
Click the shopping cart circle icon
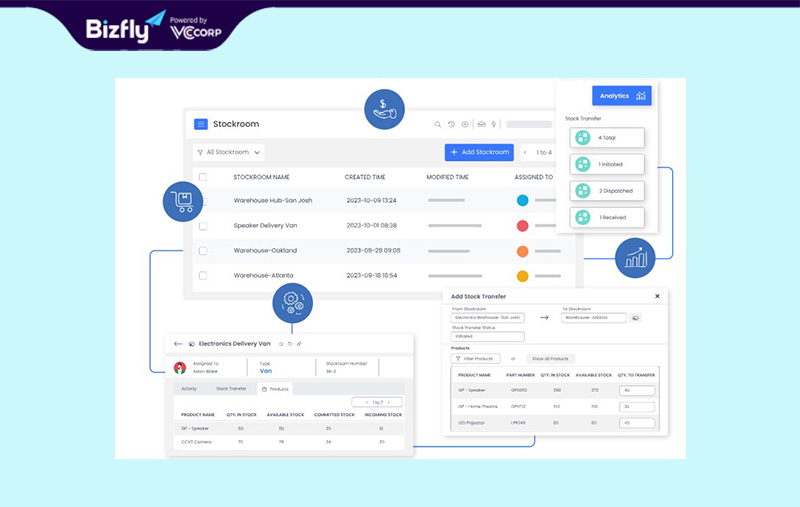182,201
